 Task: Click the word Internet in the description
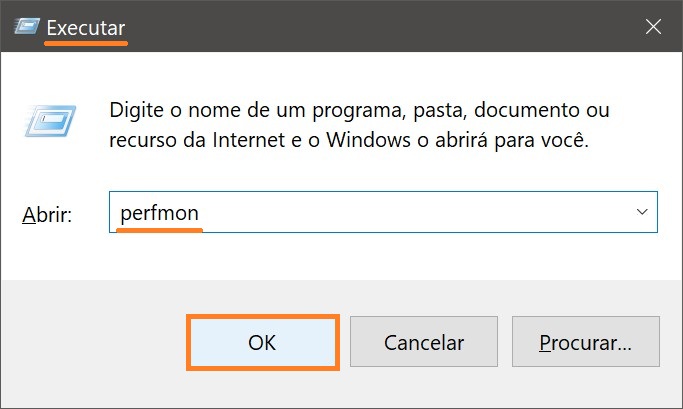(249, 140)
